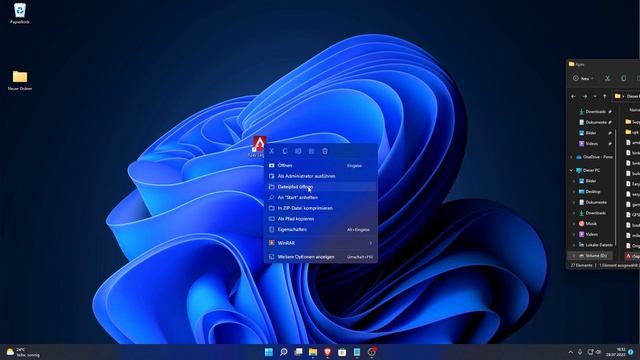Open the weather widget showing 24°C
Image resolution: width=640 pixels, height=360 pixels.
click(23, 352)
